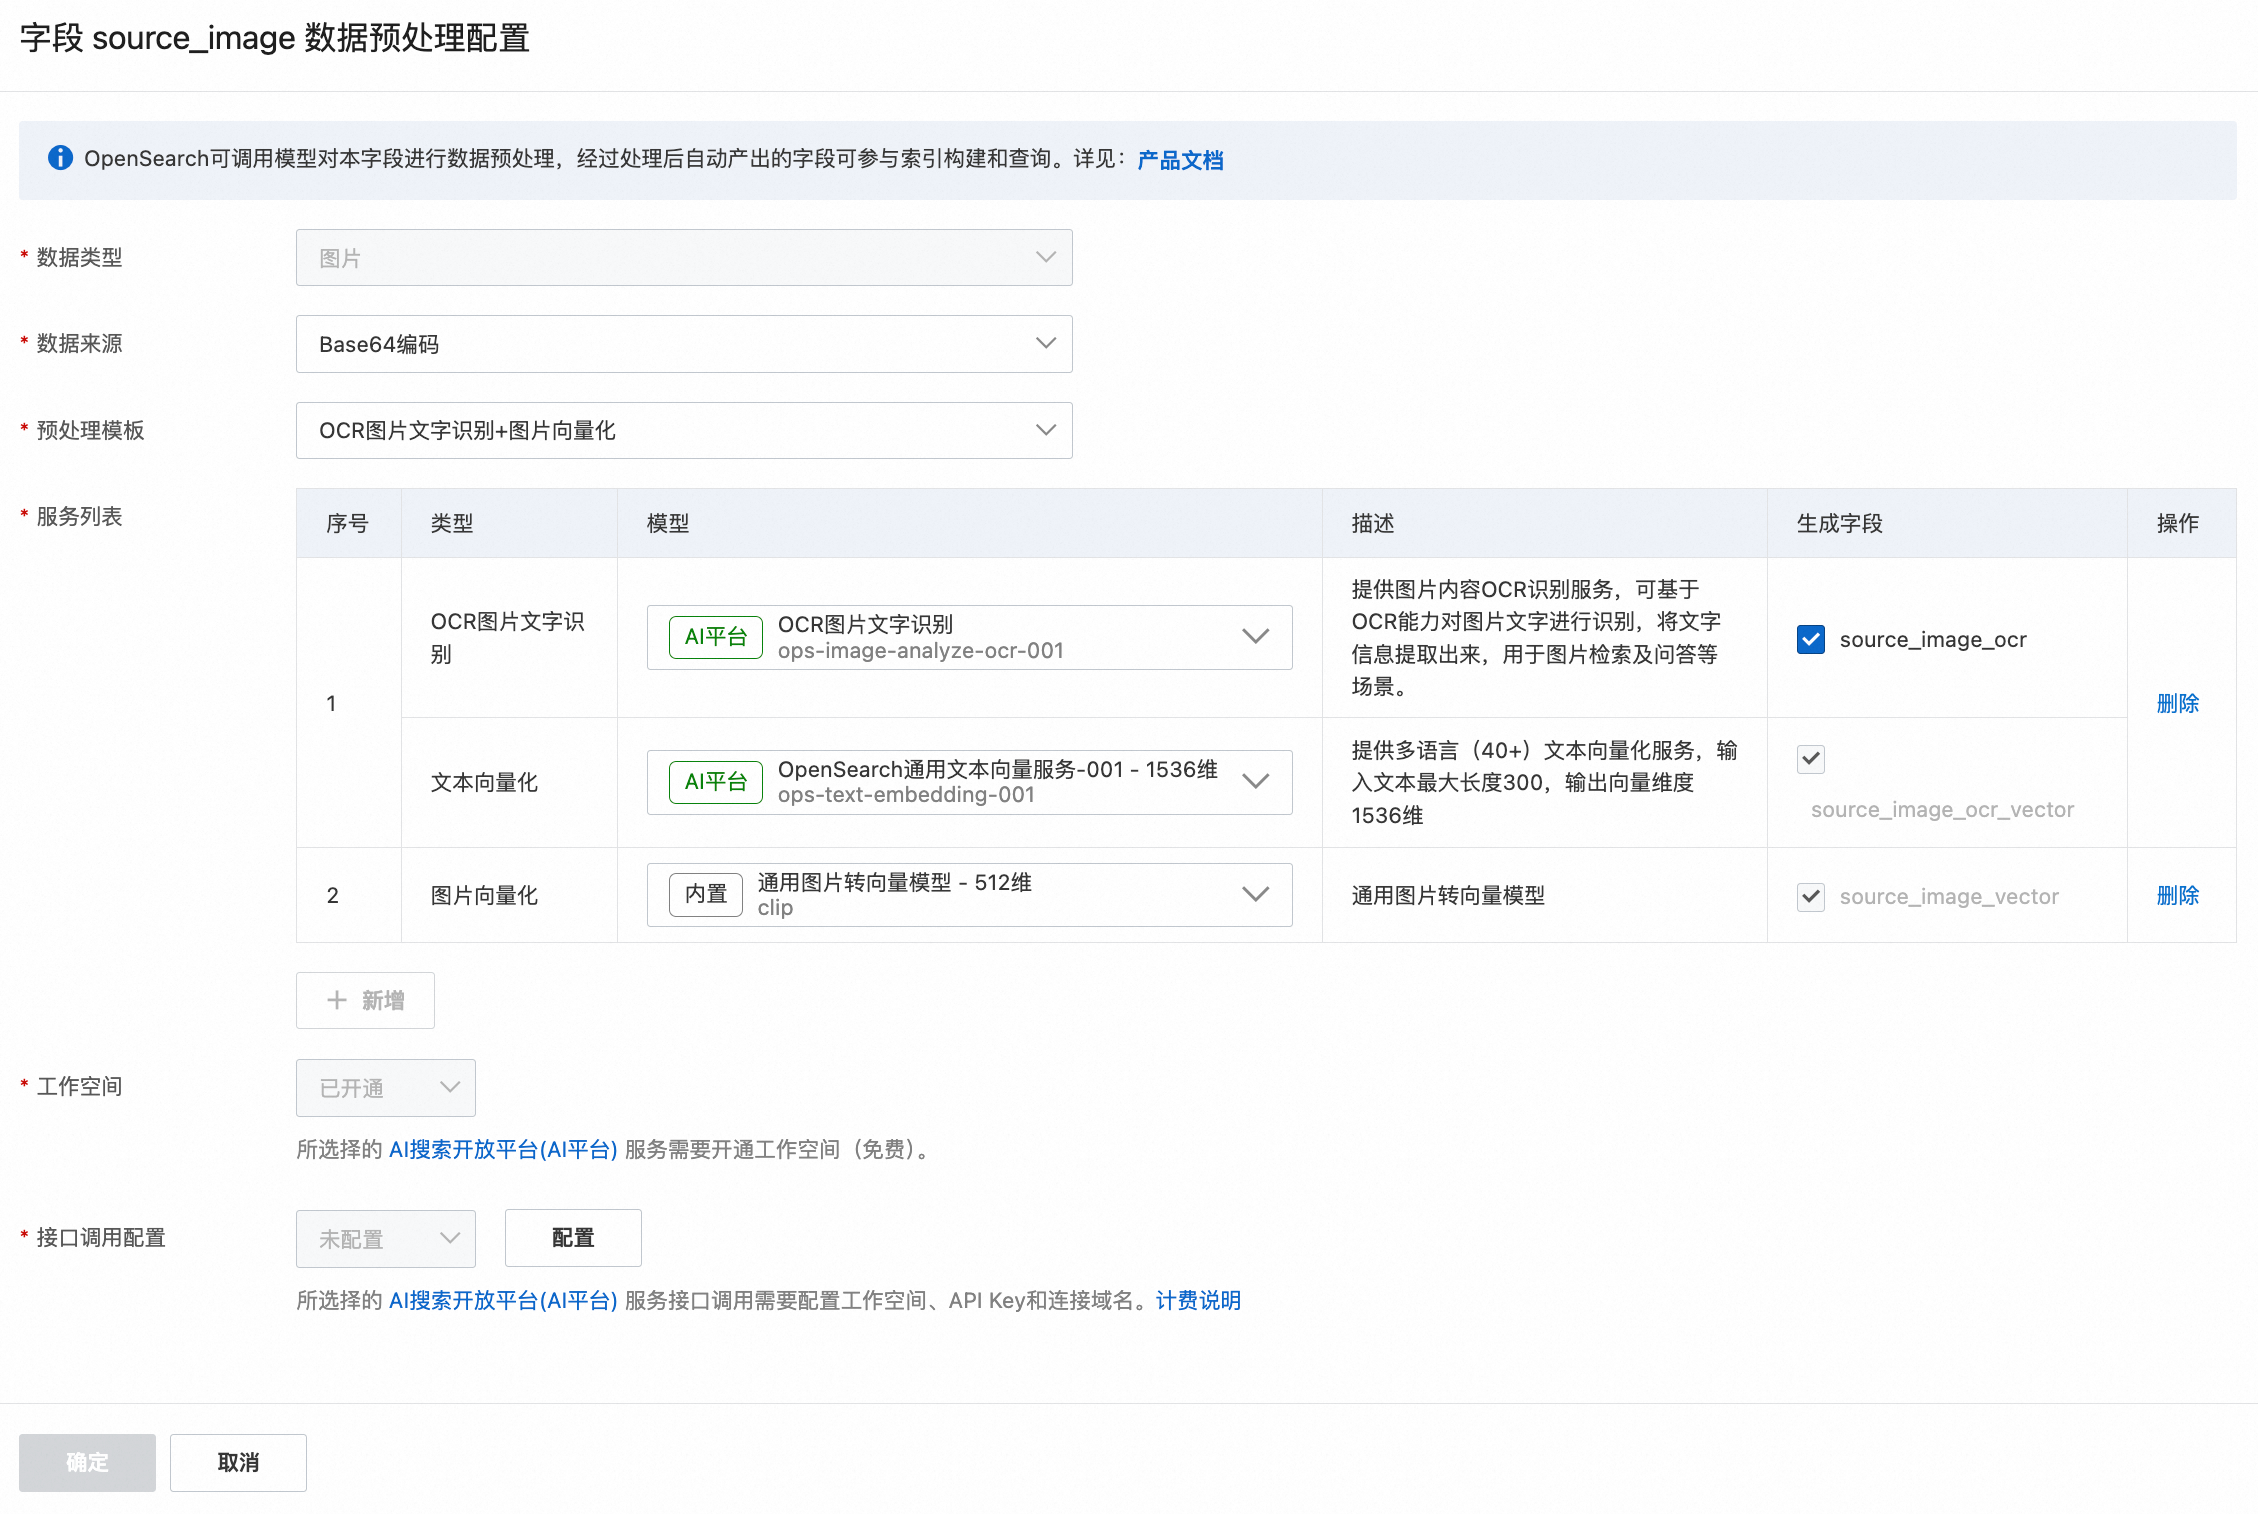Click the 数据类型 field label

pyautogui.click(x=79, y=257)
